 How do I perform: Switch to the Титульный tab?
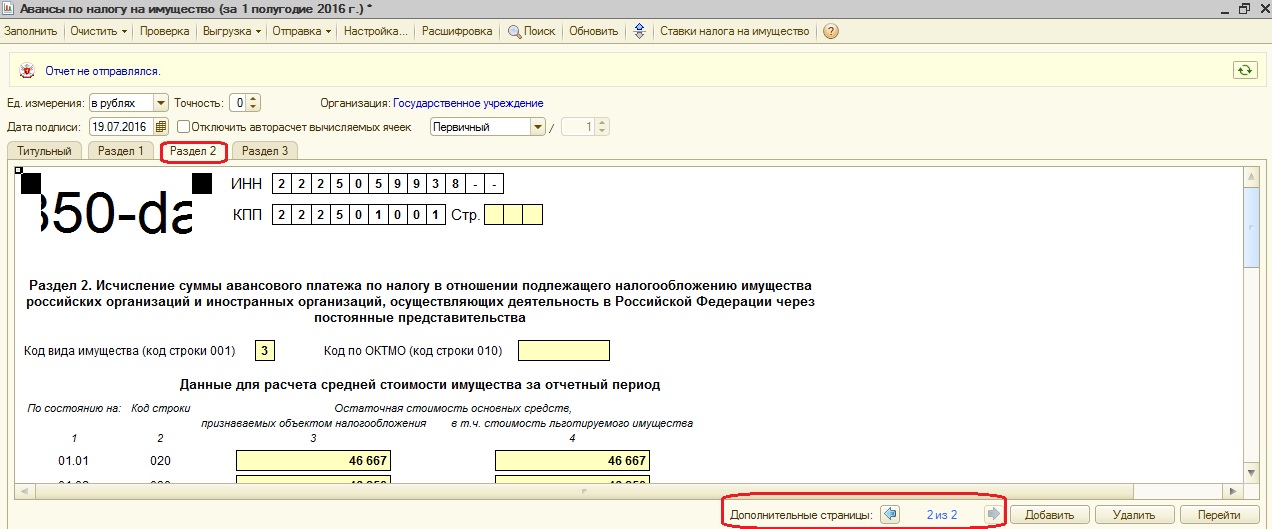click(43, 151)
